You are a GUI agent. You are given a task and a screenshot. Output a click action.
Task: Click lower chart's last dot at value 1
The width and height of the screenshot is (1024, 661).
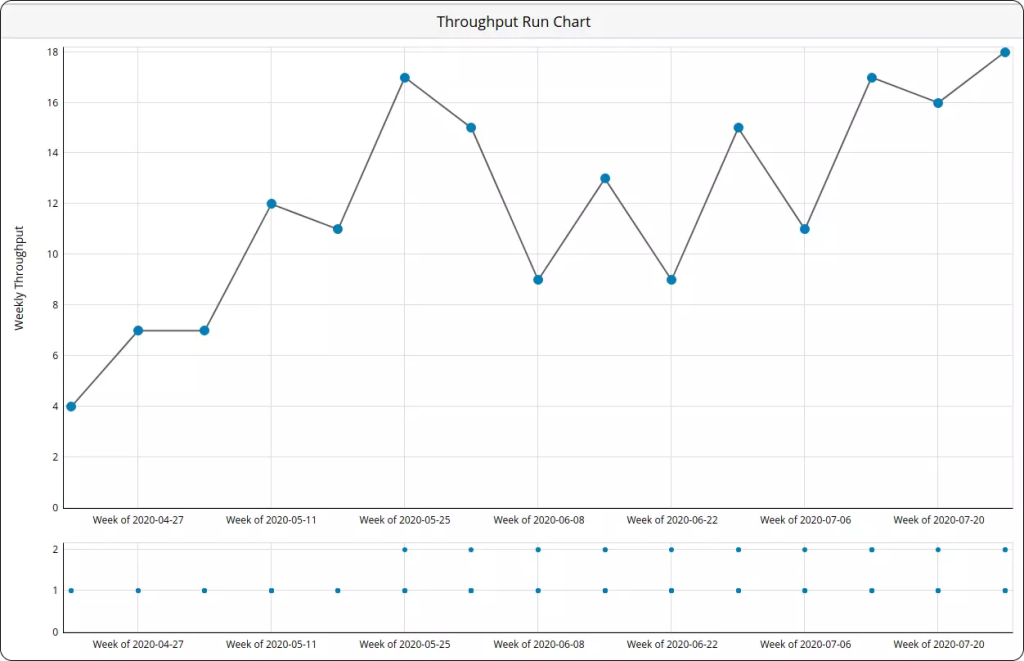point(1005,591)
